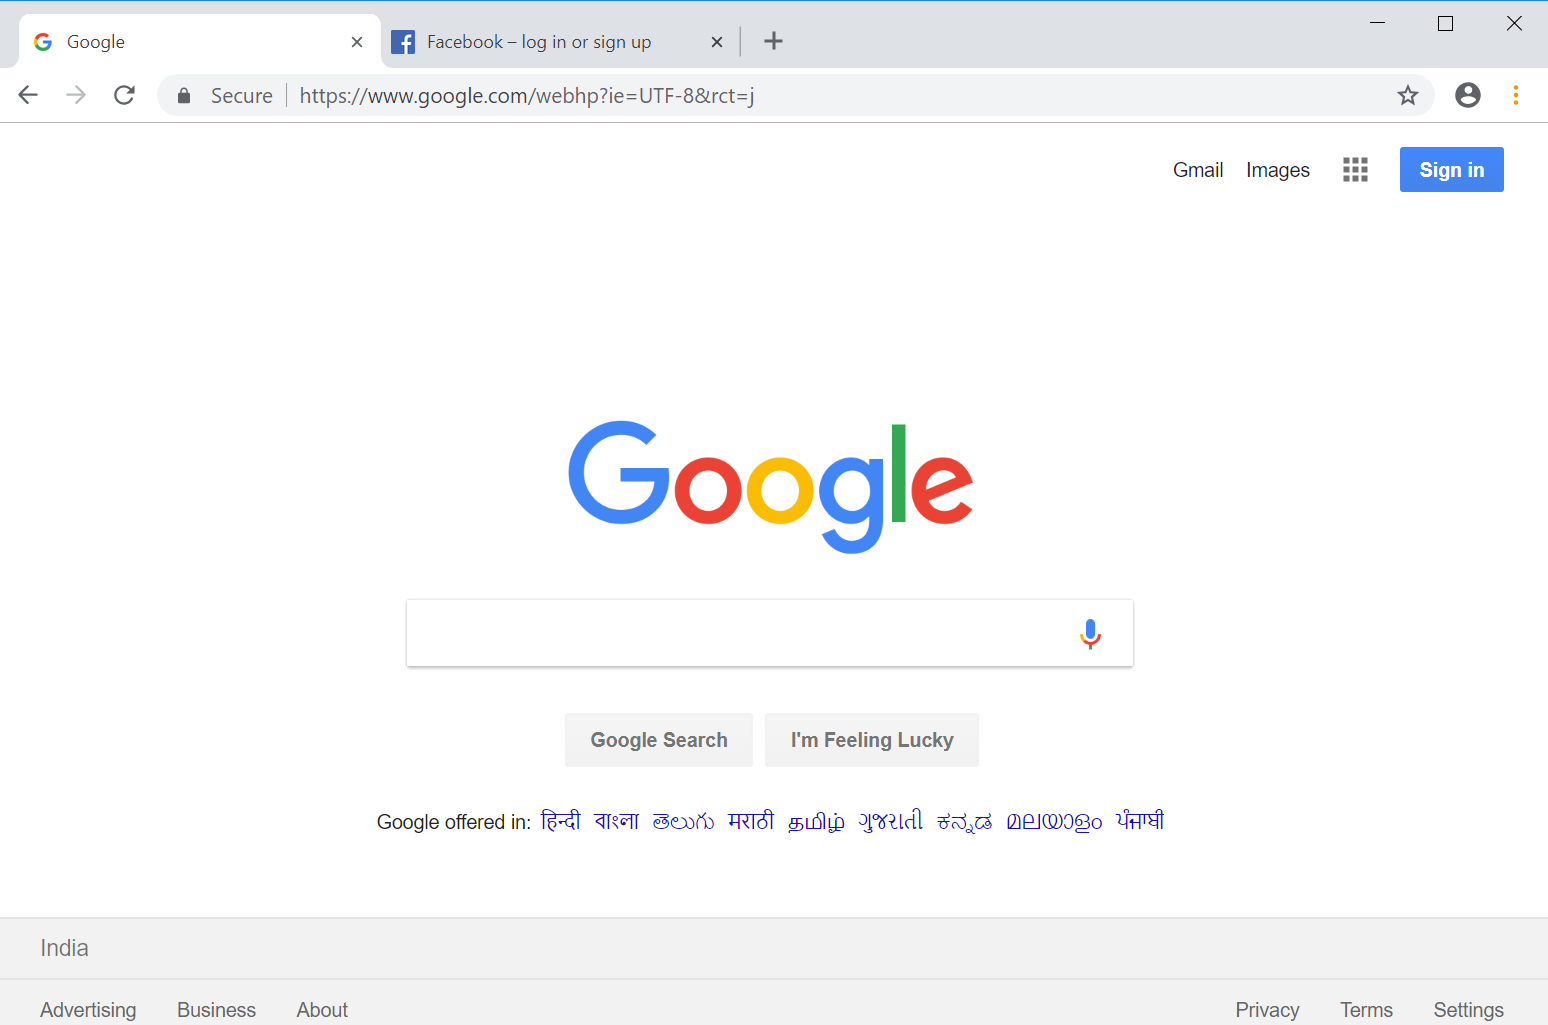
Task: Close the Facebook tab
Action: pos(716,42)
